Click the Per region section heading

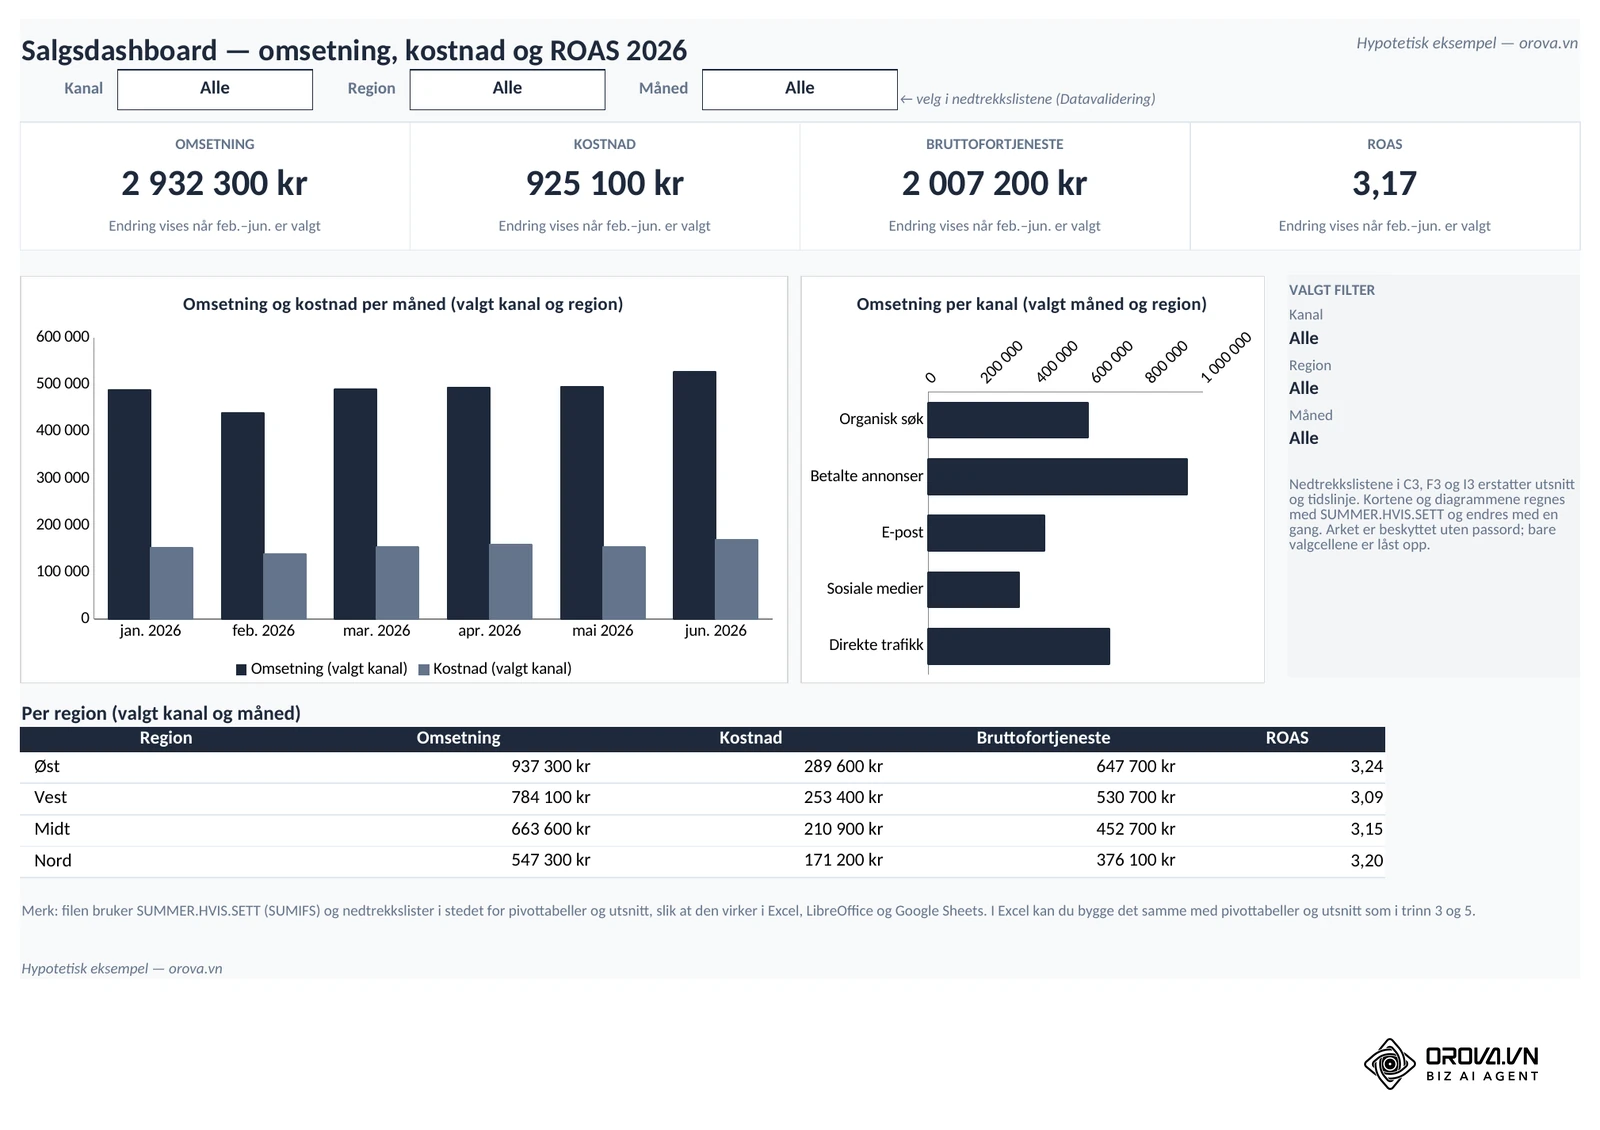click(x=161, y=714)
